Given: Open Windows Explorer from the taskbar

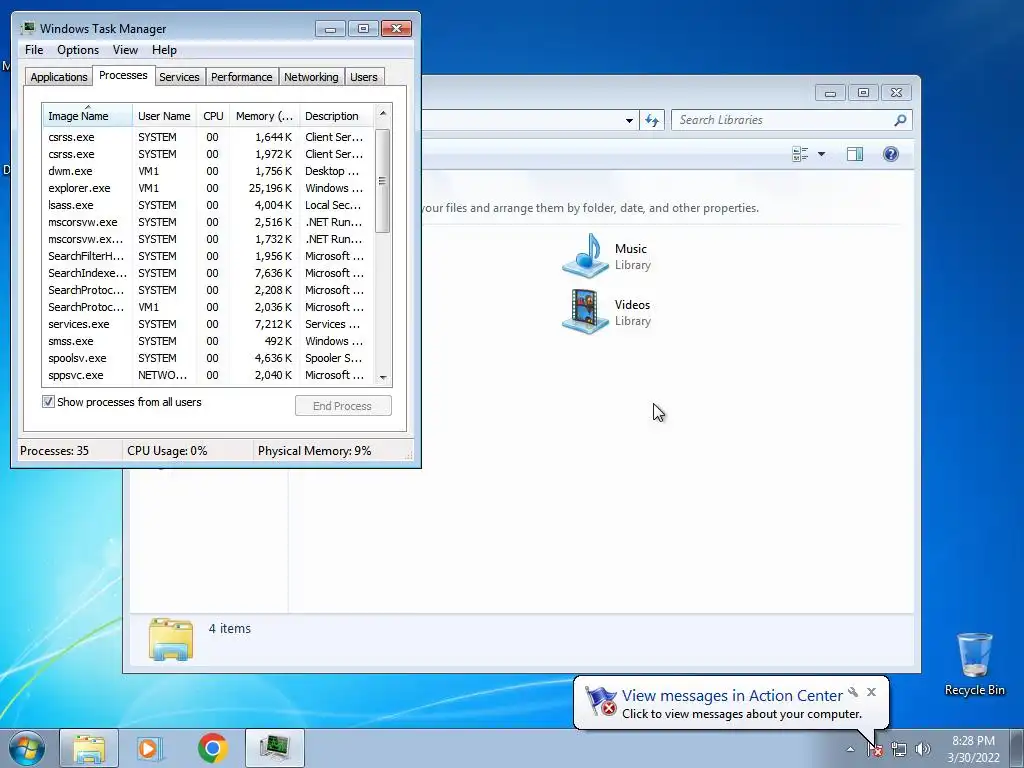Looking at the screenshot, I should pyautogui.click(x=89, y=748).
